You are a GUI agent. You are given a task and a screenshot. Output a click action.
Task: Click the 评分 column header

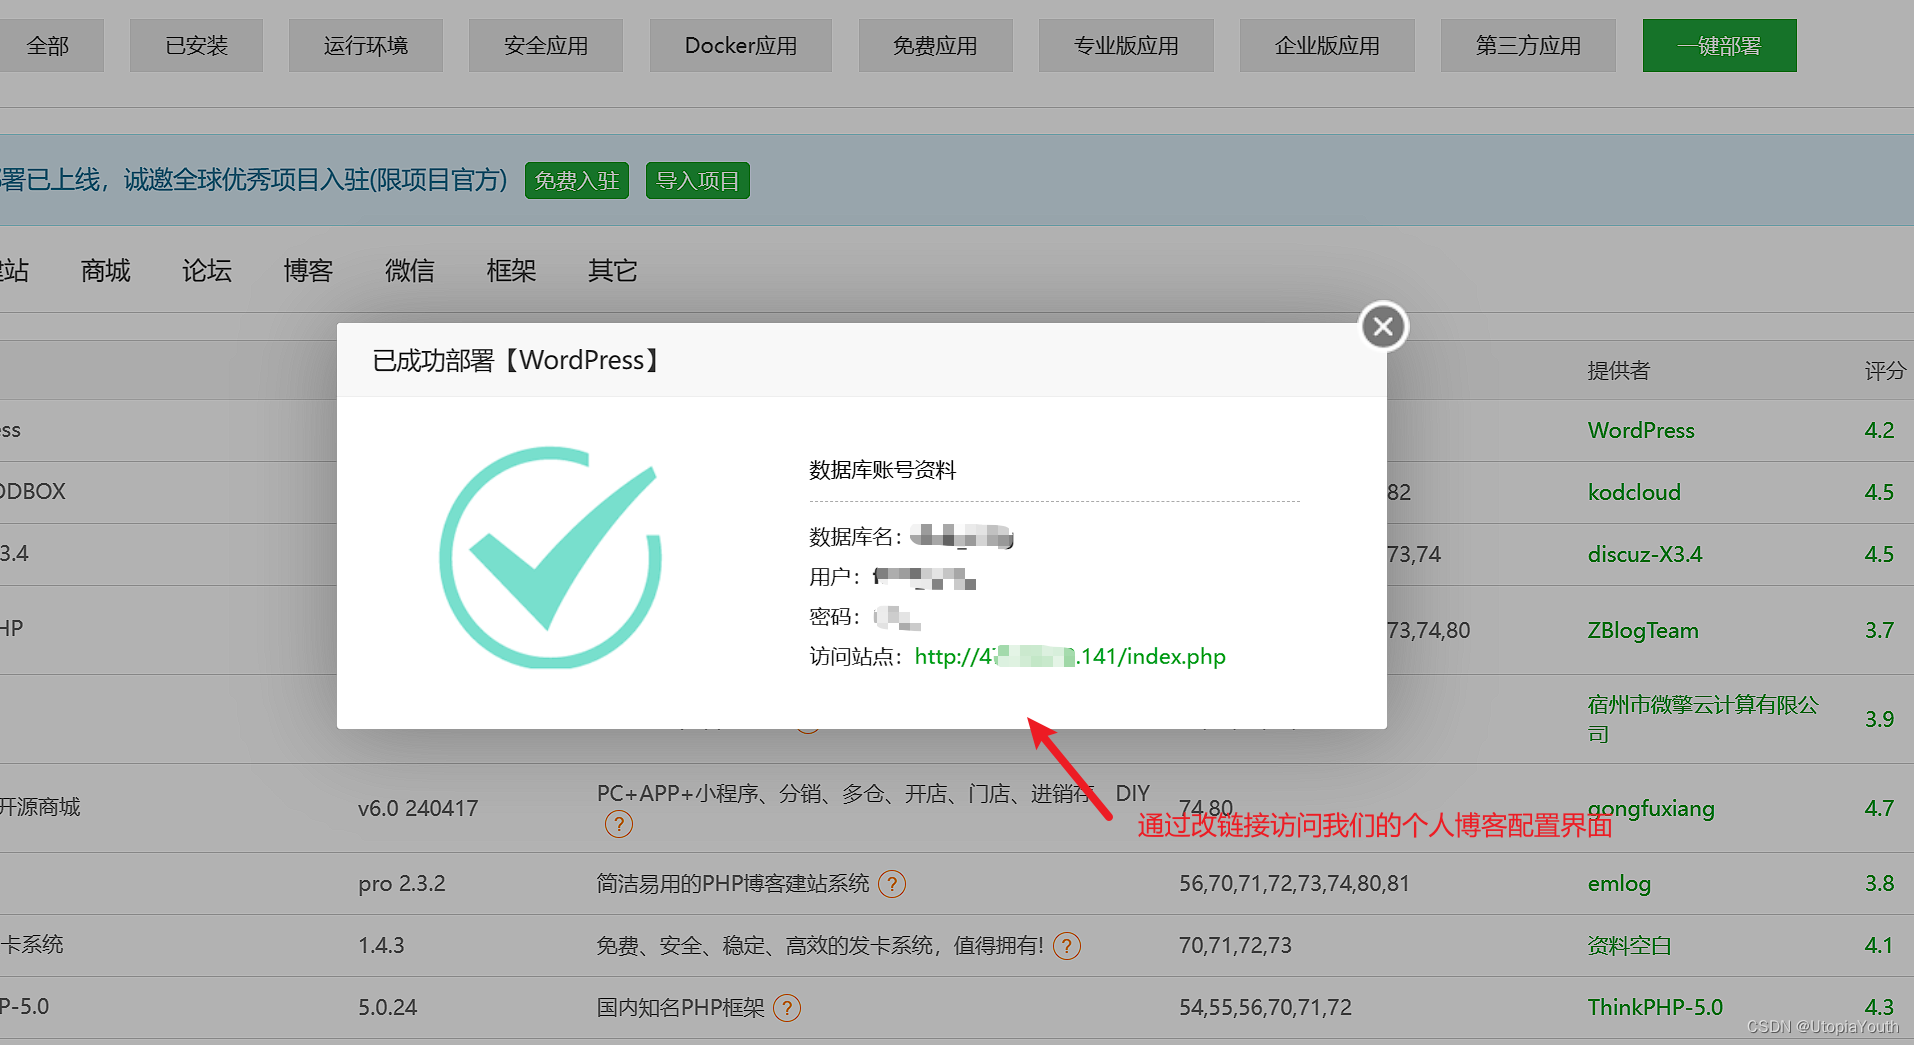coord(1884,371)
